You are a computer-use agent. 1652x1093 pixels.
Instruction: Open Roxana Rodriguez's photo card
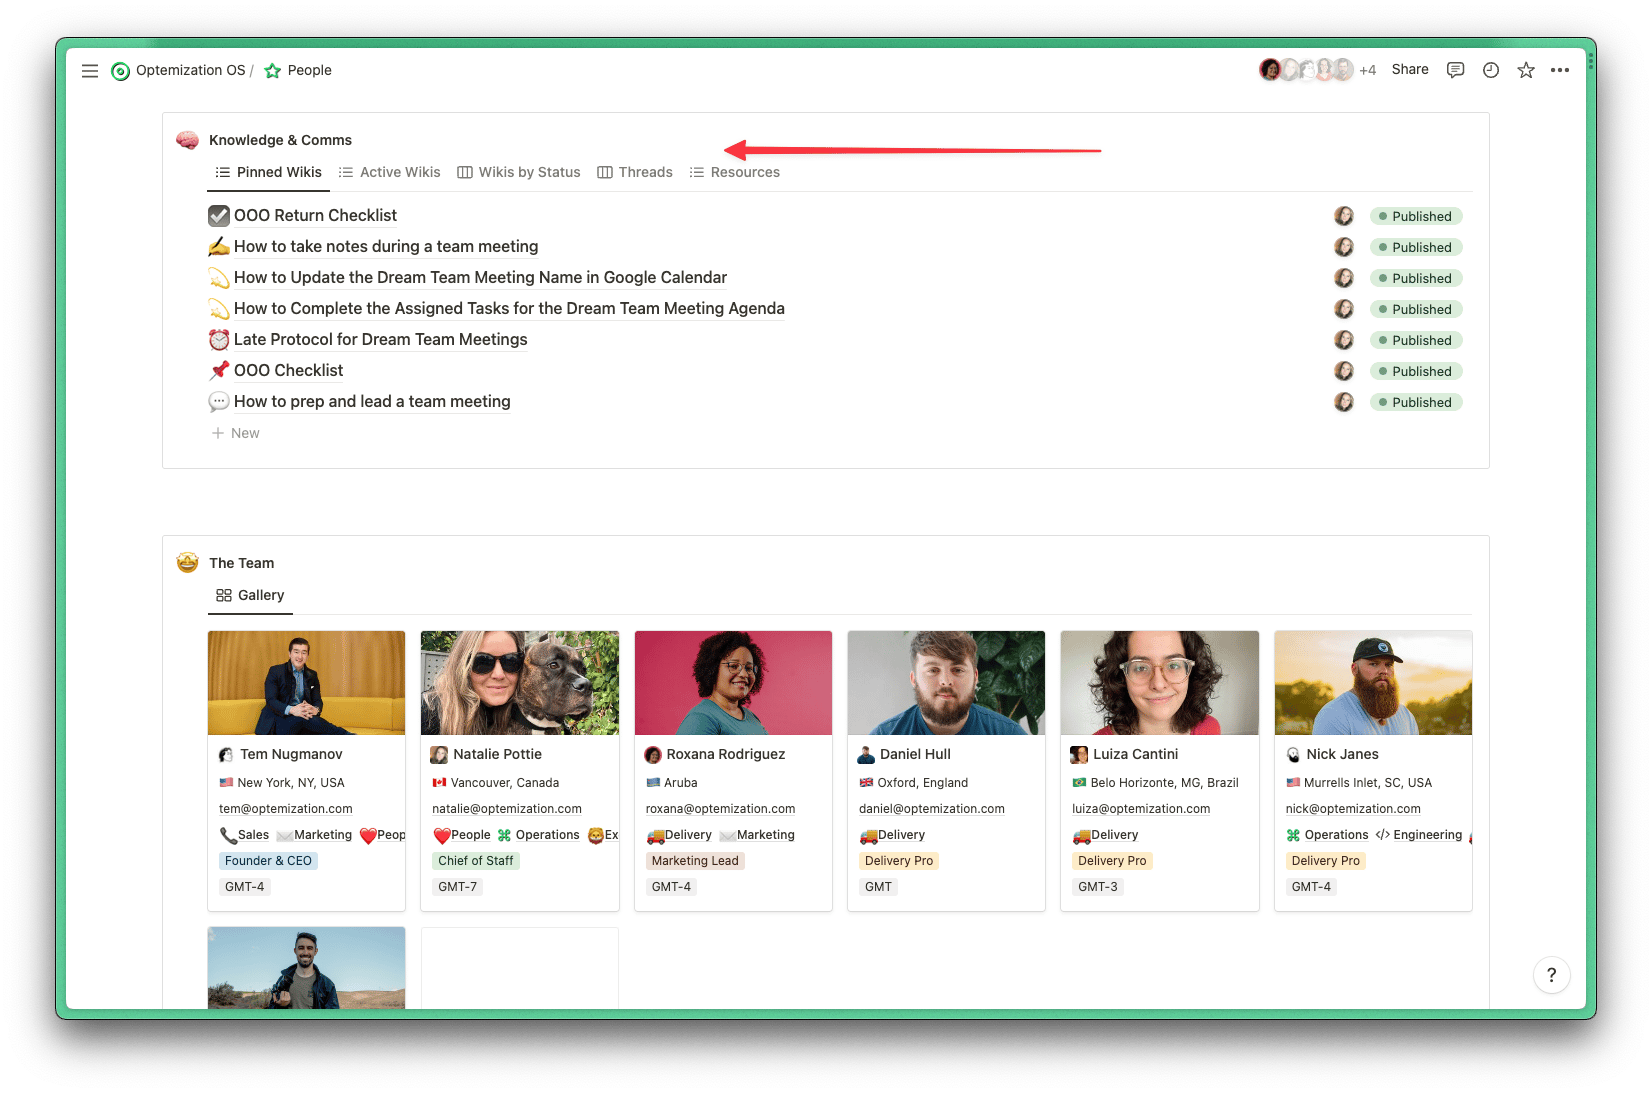[733, 683]
